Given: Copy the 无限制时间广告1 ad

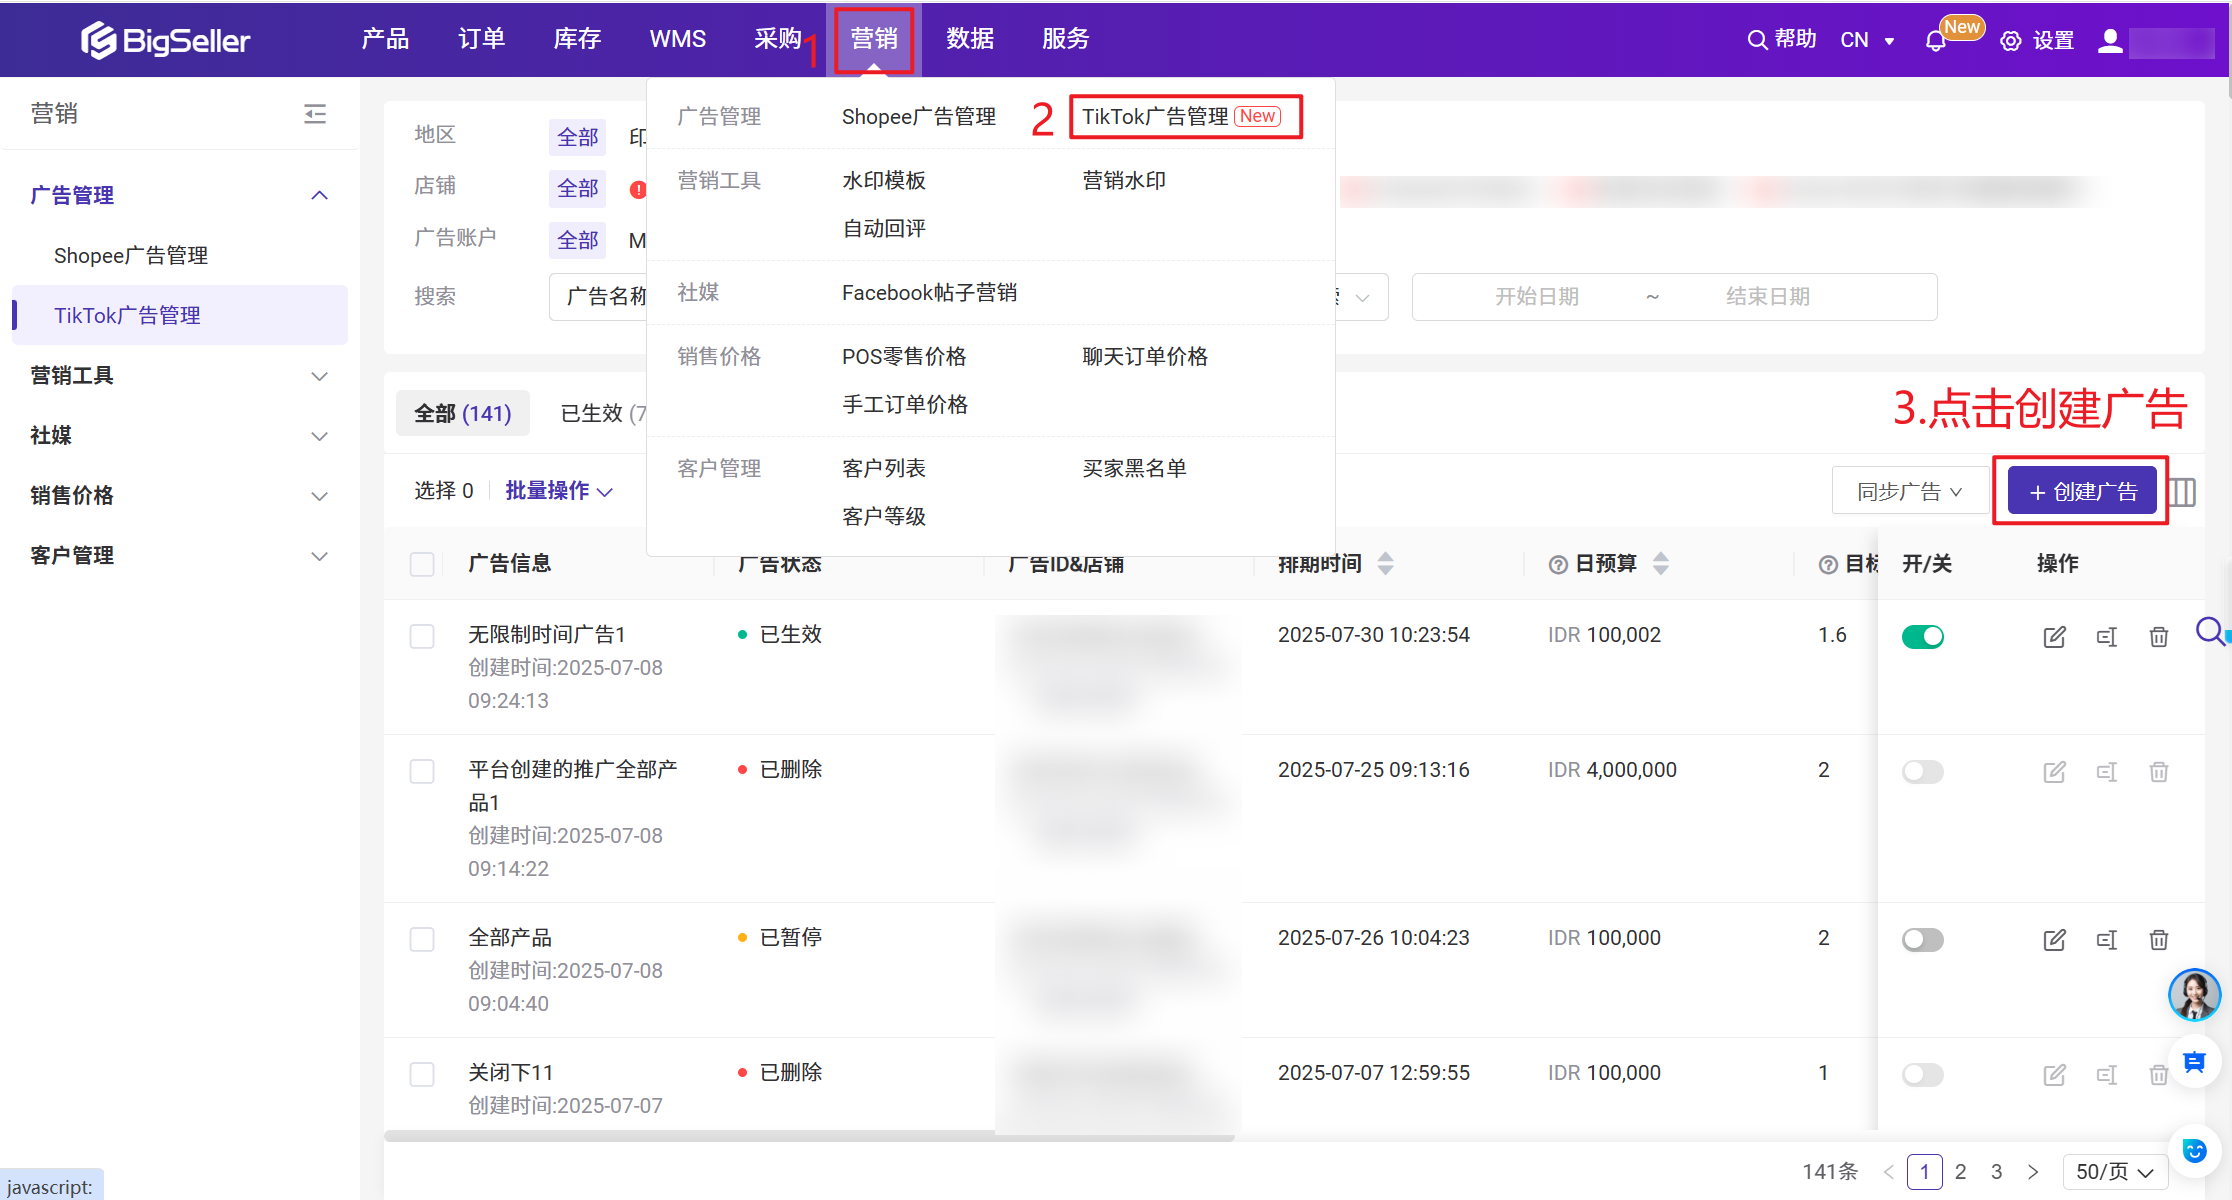Looking at the screenshot, I should [2107, 637].
